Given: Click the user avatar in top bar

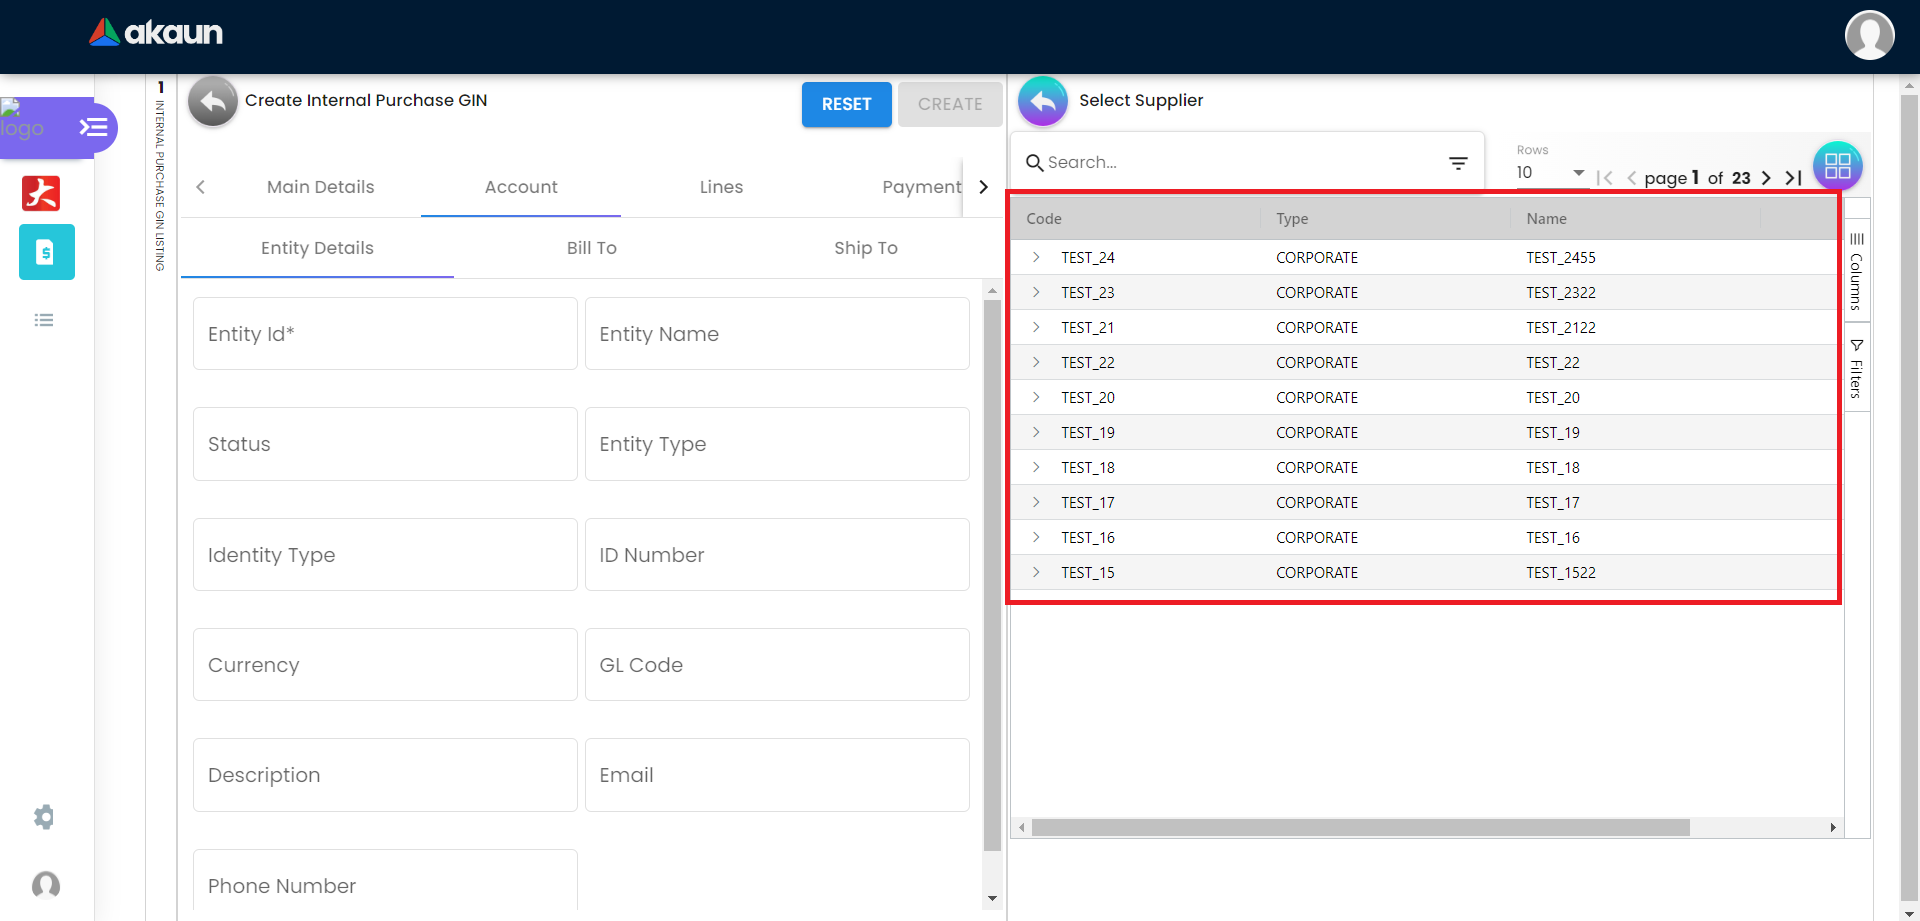Looking at the screenshot, I should pos(1869,36).
